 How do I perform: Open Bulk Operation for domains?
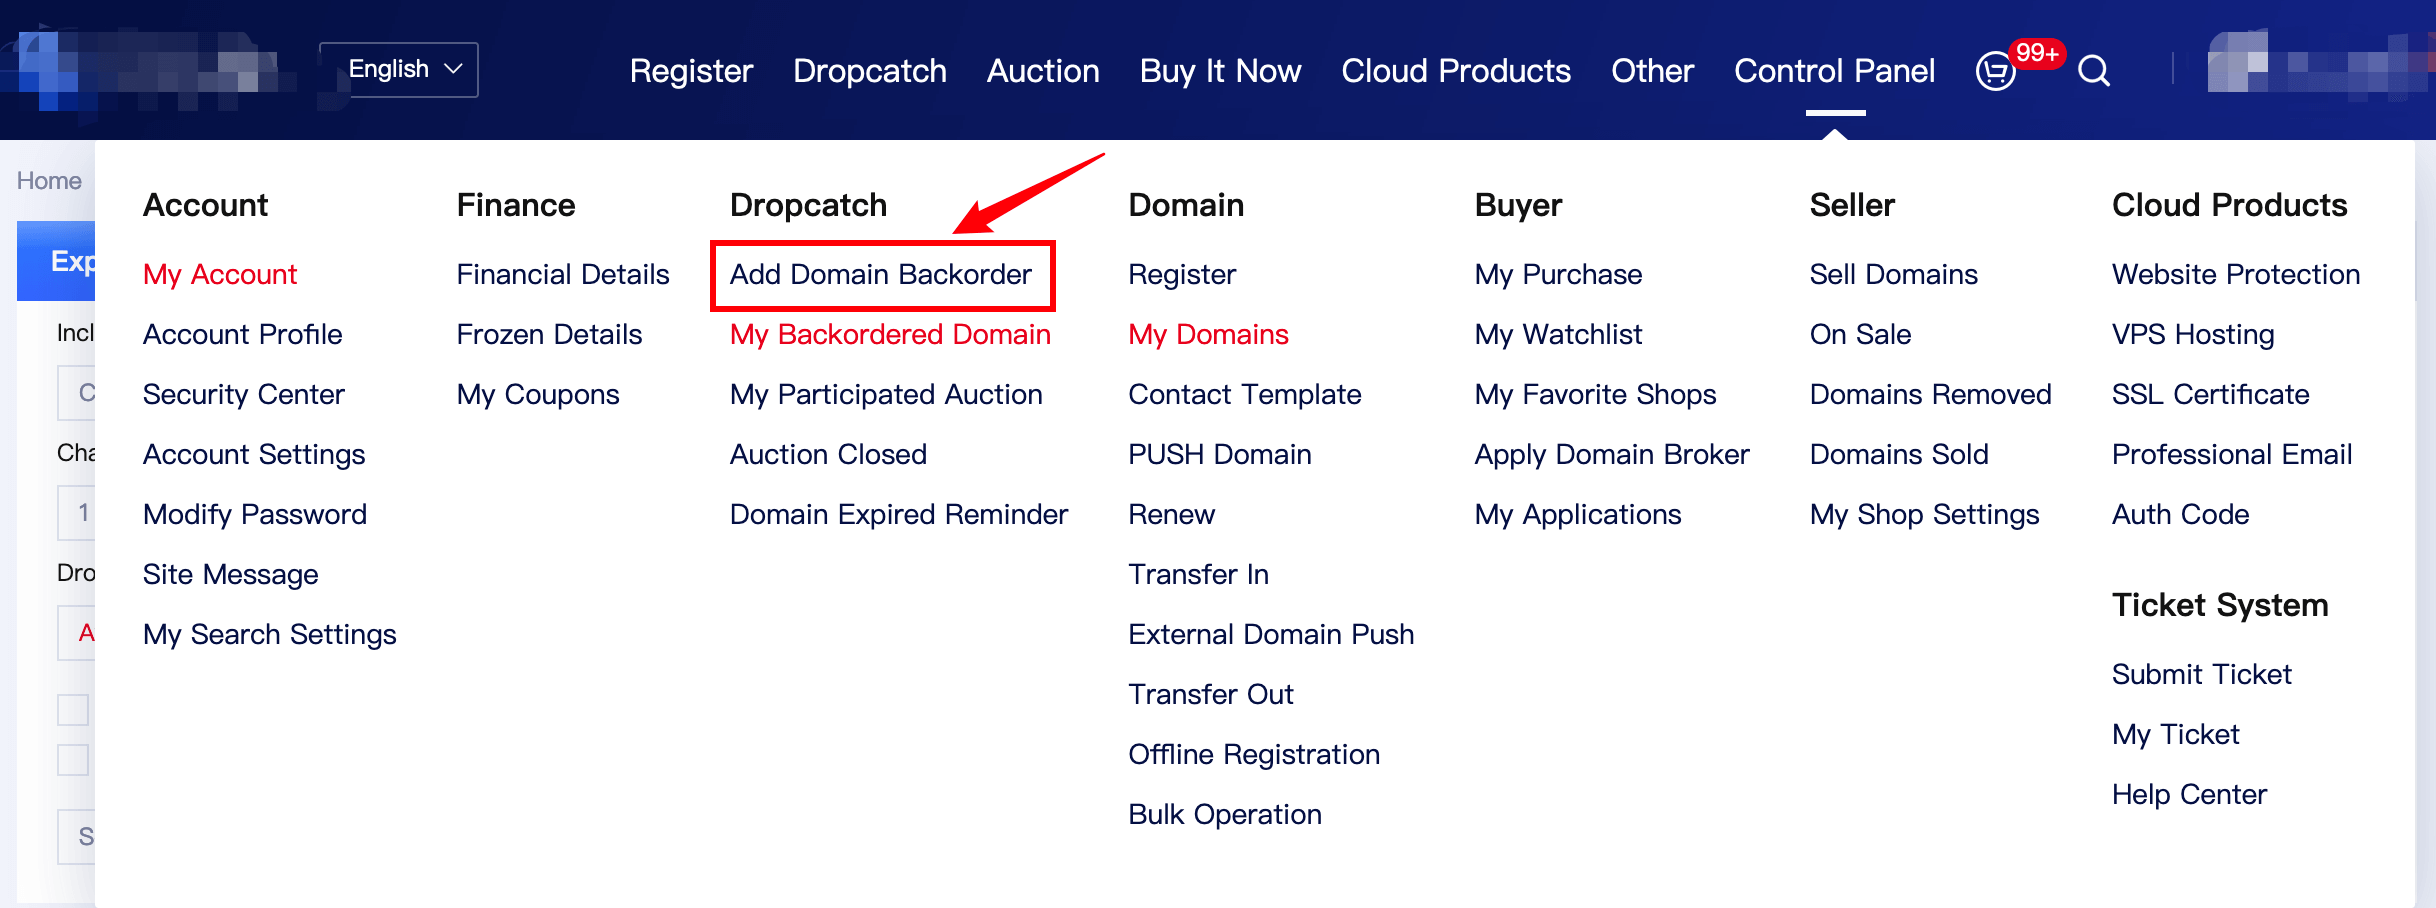pos(1224,814)
